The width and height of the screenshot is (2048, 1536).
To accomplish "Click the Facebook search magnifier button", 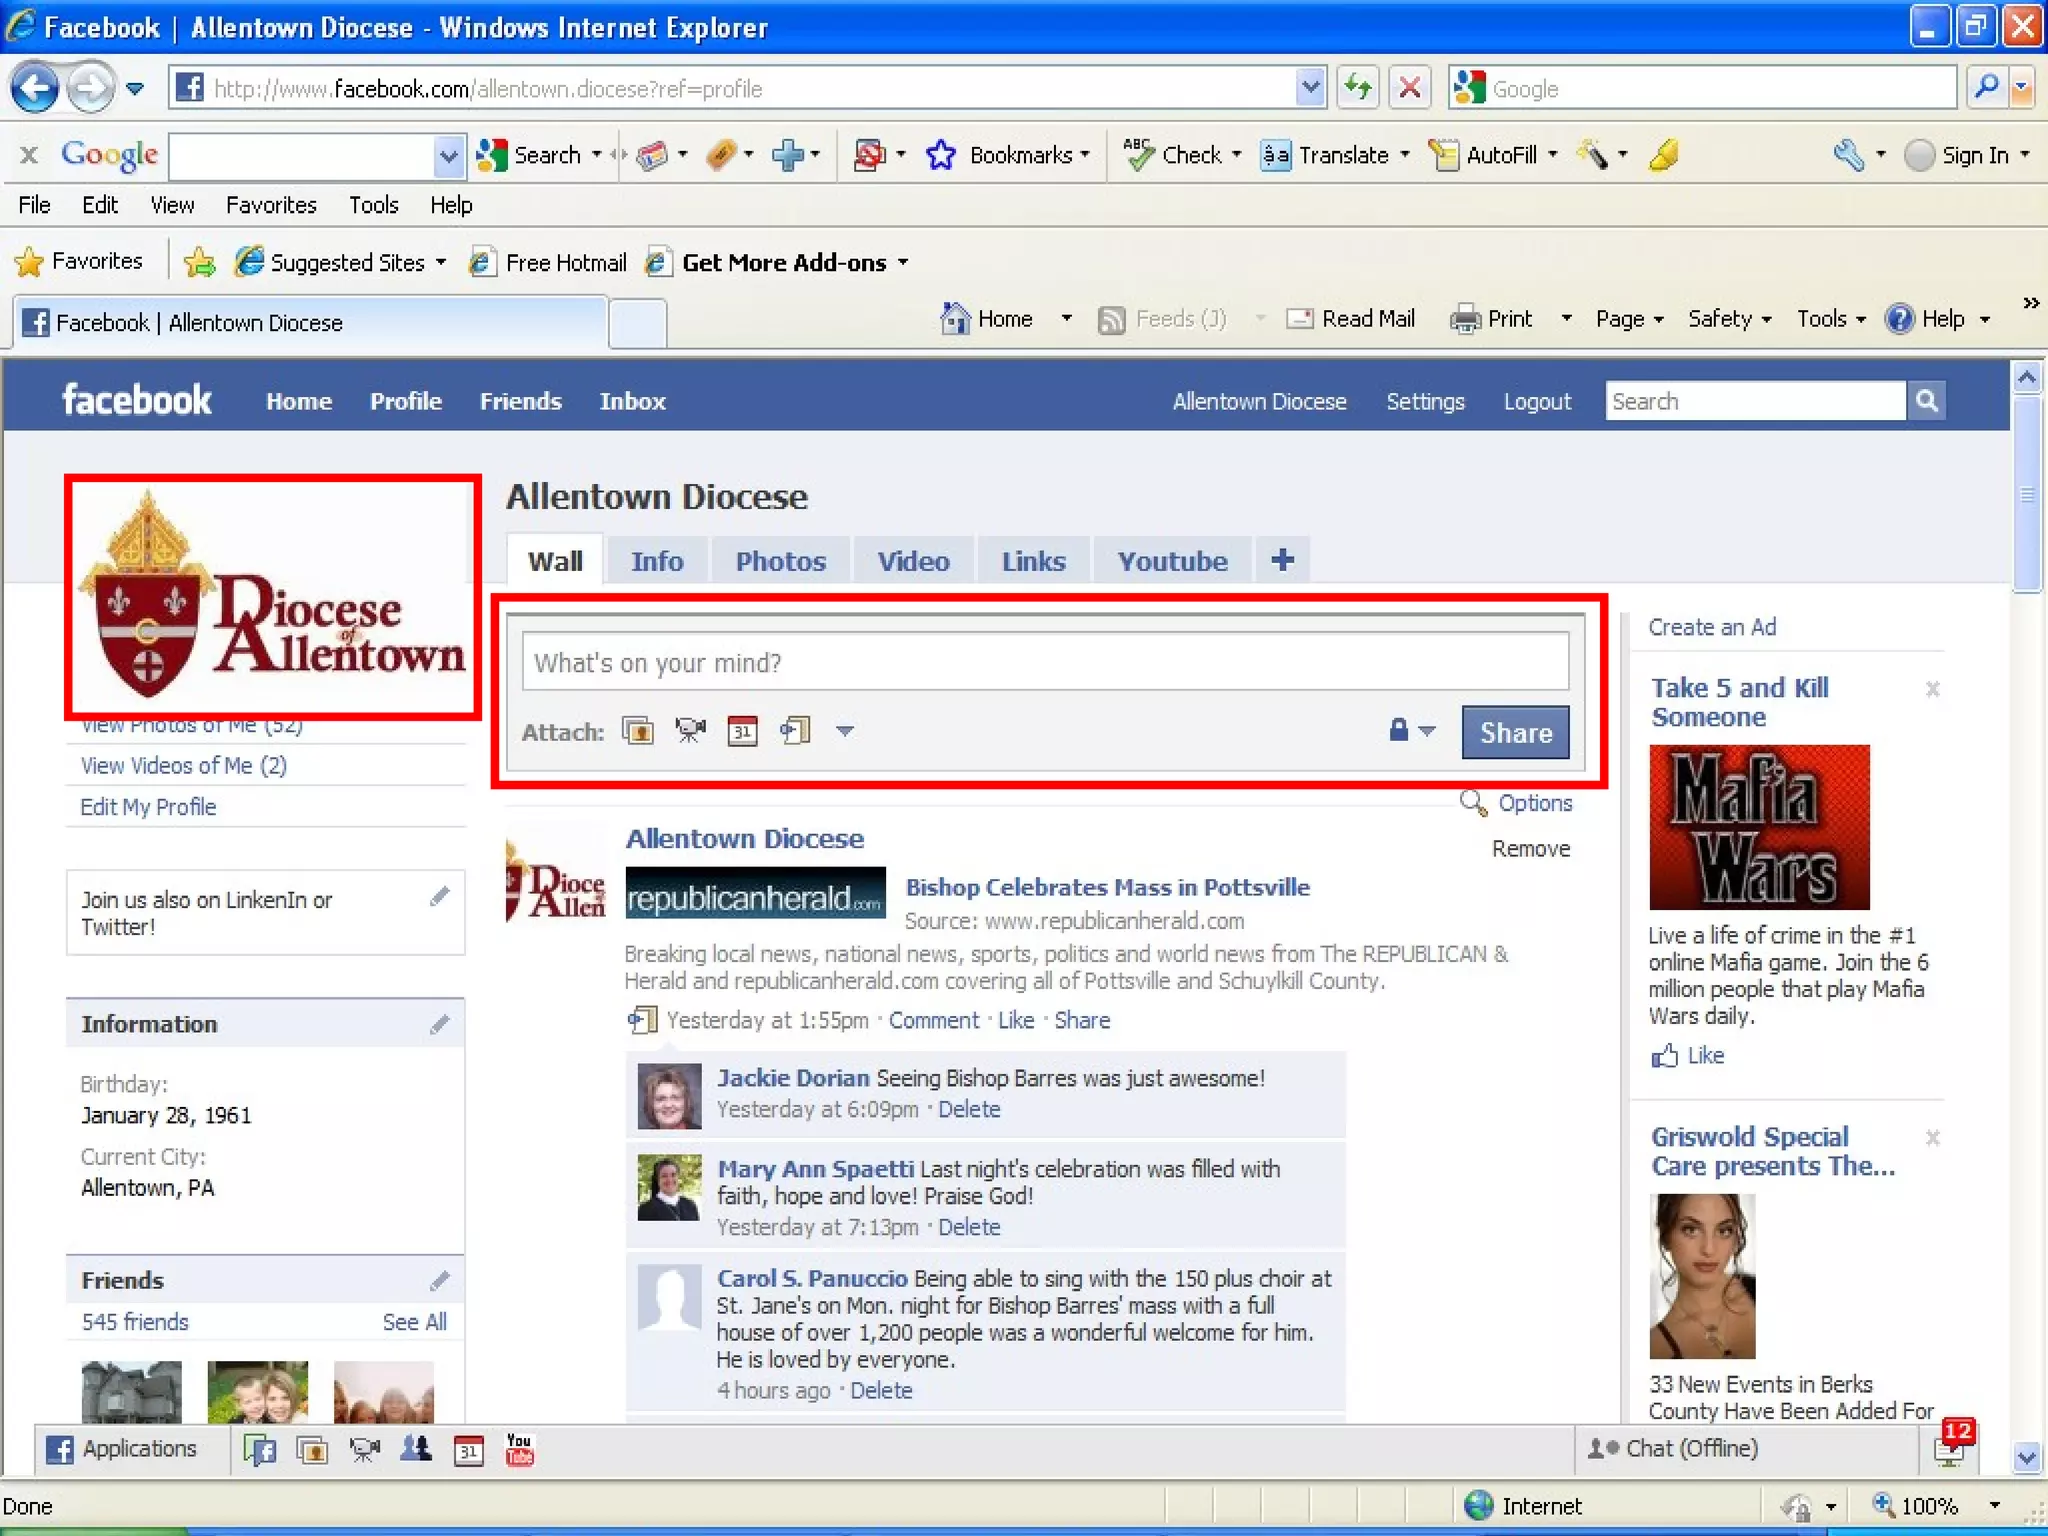I will 1926,401.
